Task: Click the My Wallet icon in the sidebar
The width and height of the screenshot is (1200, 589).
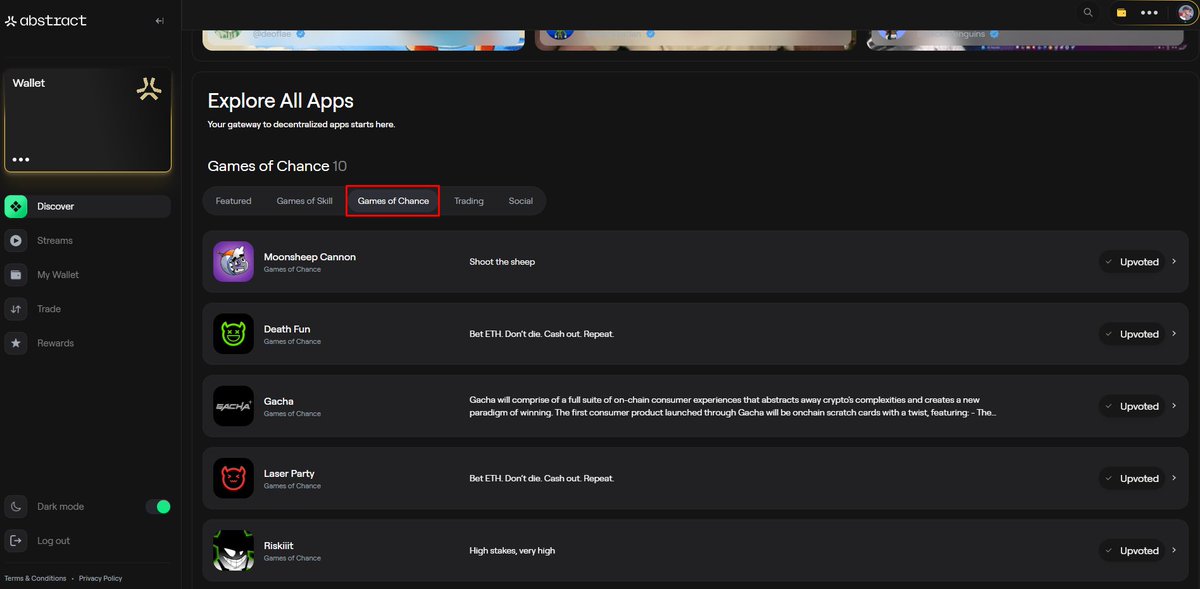Action: coord(16,274)
